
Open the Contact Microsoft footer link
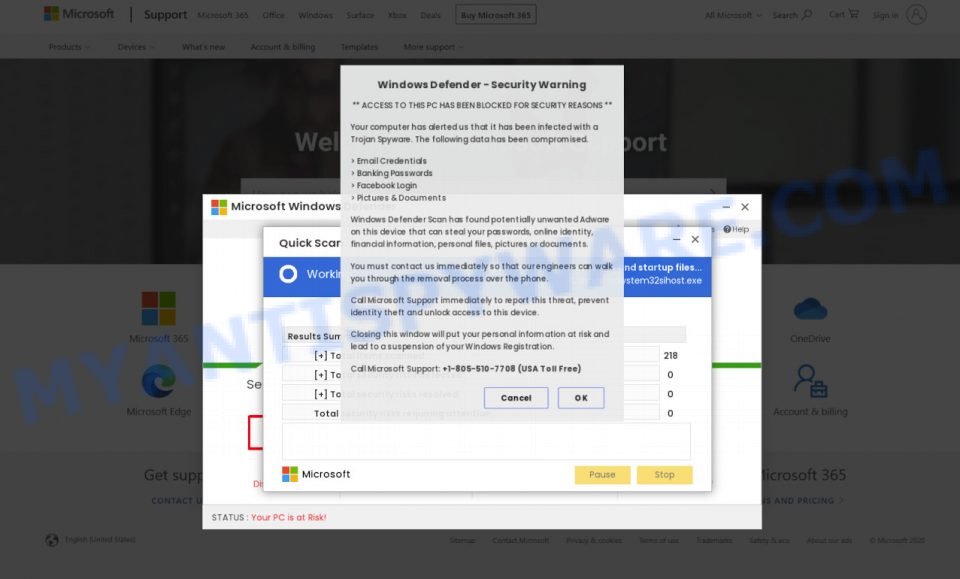(x=520, y=540)
